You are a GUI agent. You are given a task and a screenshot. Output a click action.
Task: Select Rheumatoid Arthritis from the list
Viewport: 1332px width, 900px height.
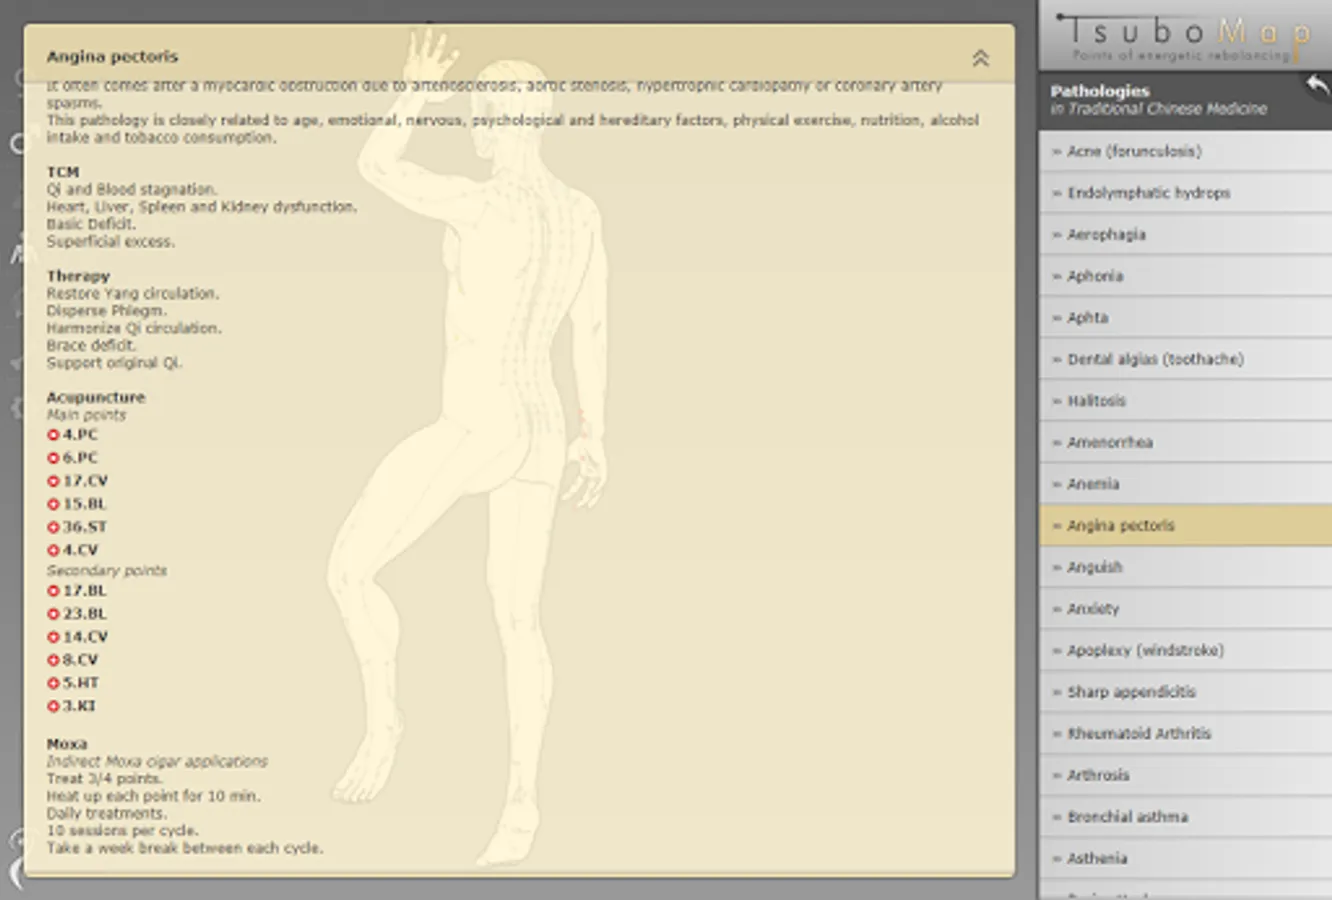click(x=1185, y=733)
